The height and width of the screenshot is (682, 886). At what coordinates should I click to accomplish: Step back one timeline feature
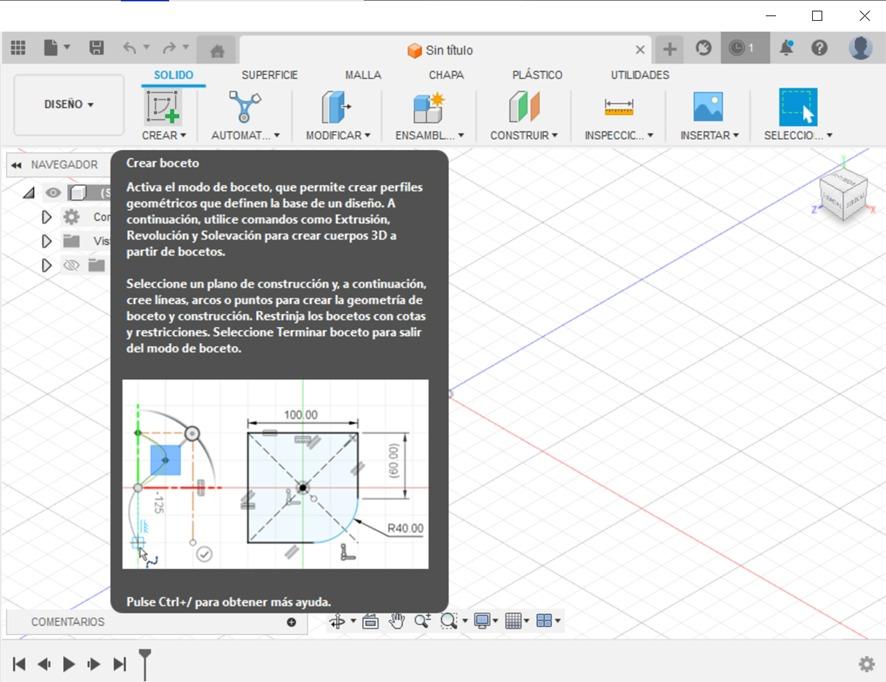point(44,664)
